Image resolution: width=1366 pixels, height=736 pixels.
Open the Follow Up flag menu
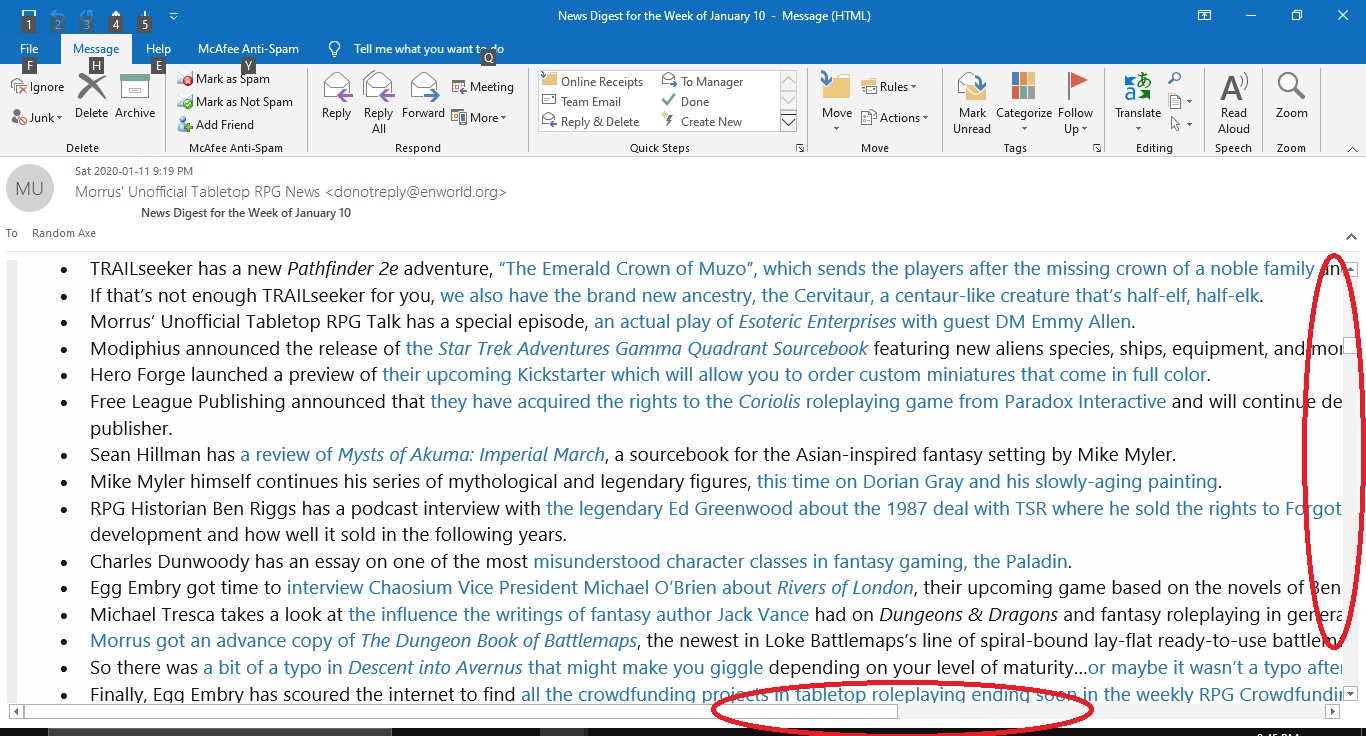1075,103
